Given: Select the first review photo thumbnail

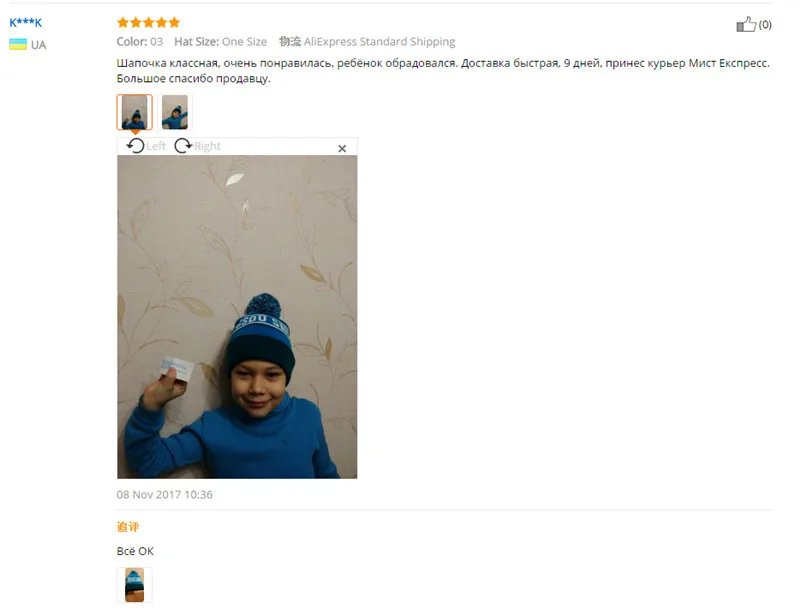Looking at the screenshot, I should [134, 112].
